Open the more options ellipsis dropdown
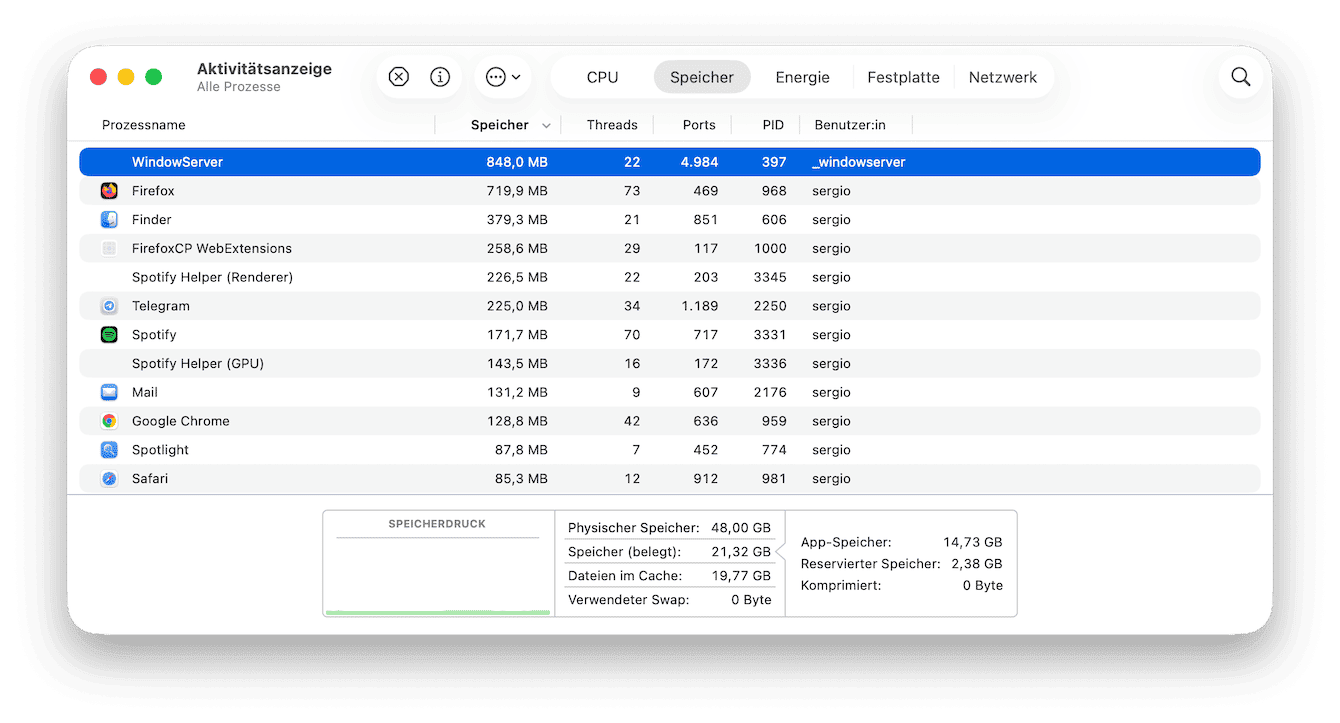The image size is (1340, 723). click(x=502, y=77)
